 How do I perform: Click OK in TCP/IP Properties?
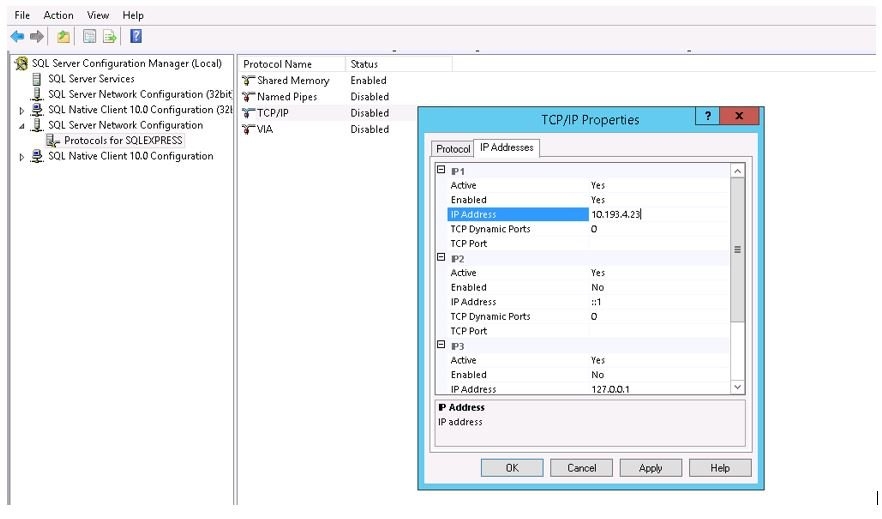511,468
